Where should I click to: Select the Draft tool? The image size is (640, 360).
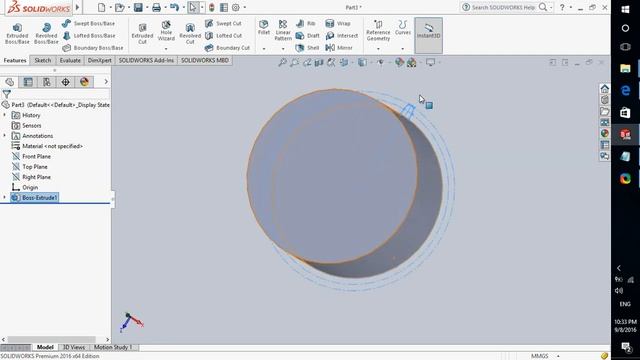coord(307,36)
